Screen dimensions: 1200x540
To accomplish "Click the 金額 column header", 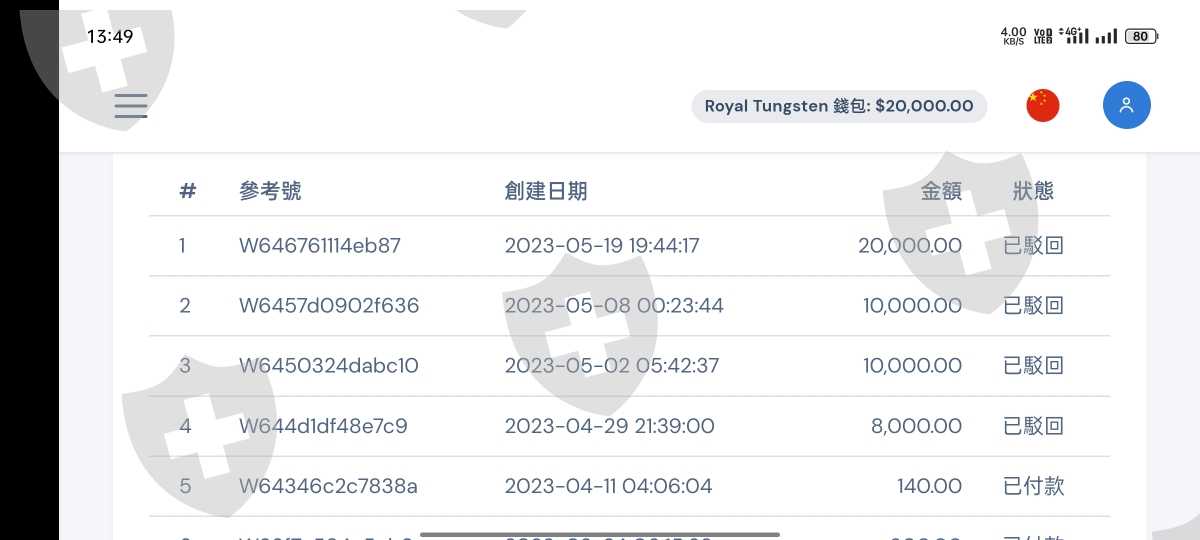I will pos(940,191).
